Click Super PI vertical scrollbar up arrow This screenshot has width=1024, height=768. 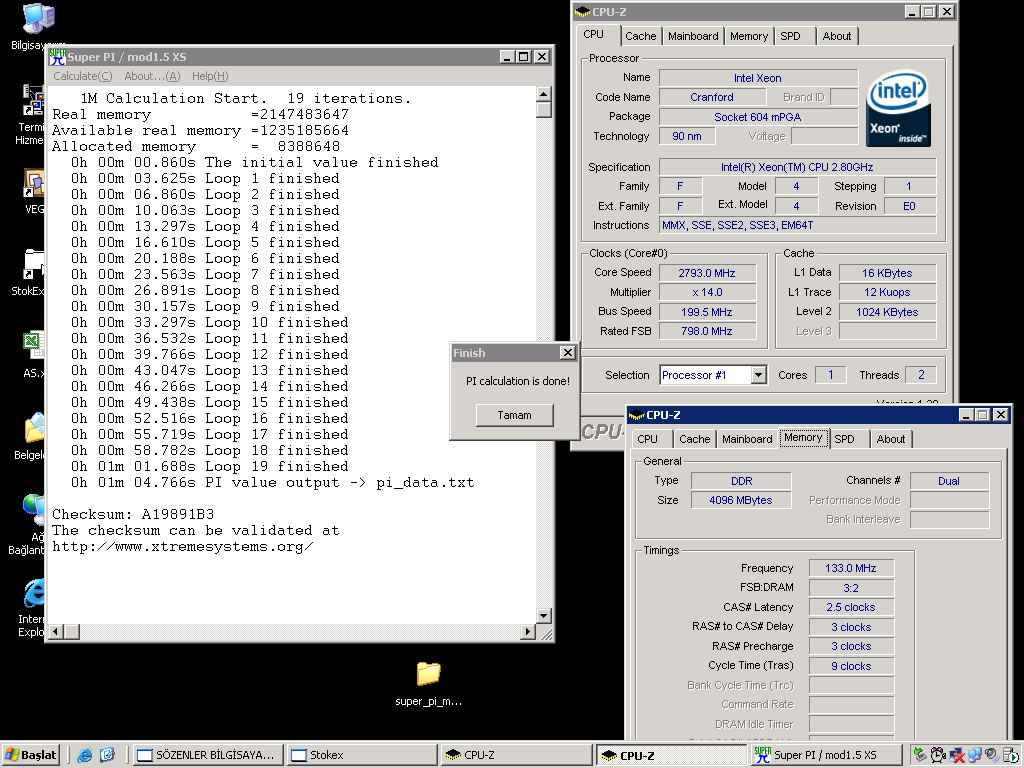coord(543,94)
